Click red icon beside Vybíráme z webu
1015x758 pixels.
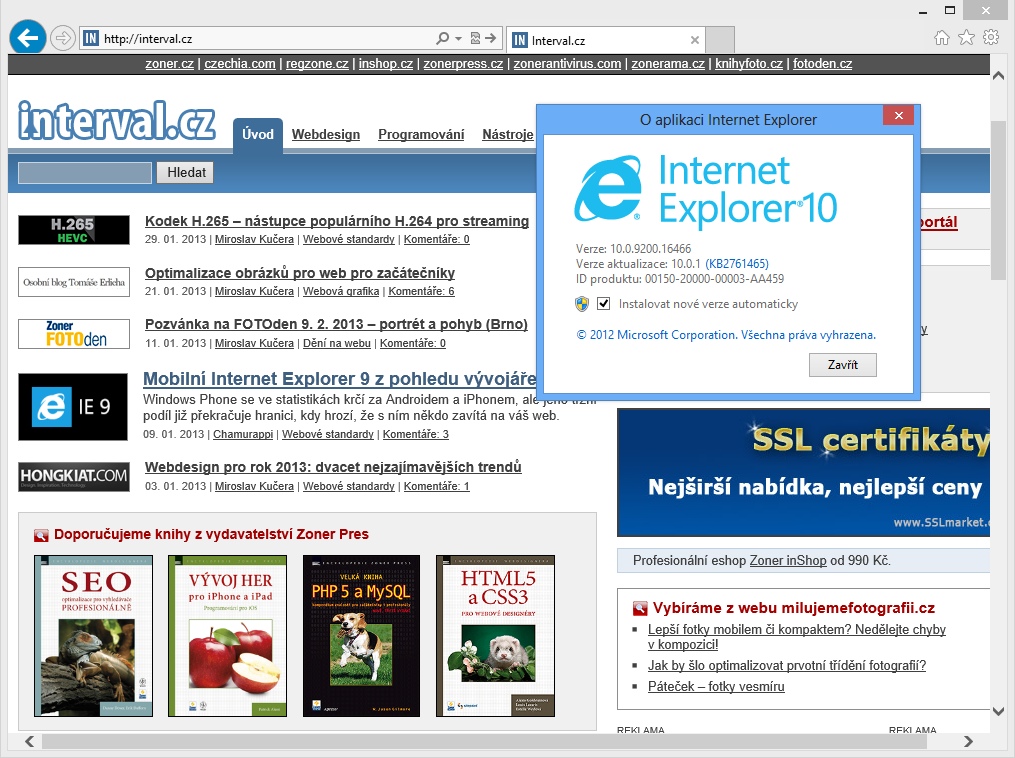[640, 608]
